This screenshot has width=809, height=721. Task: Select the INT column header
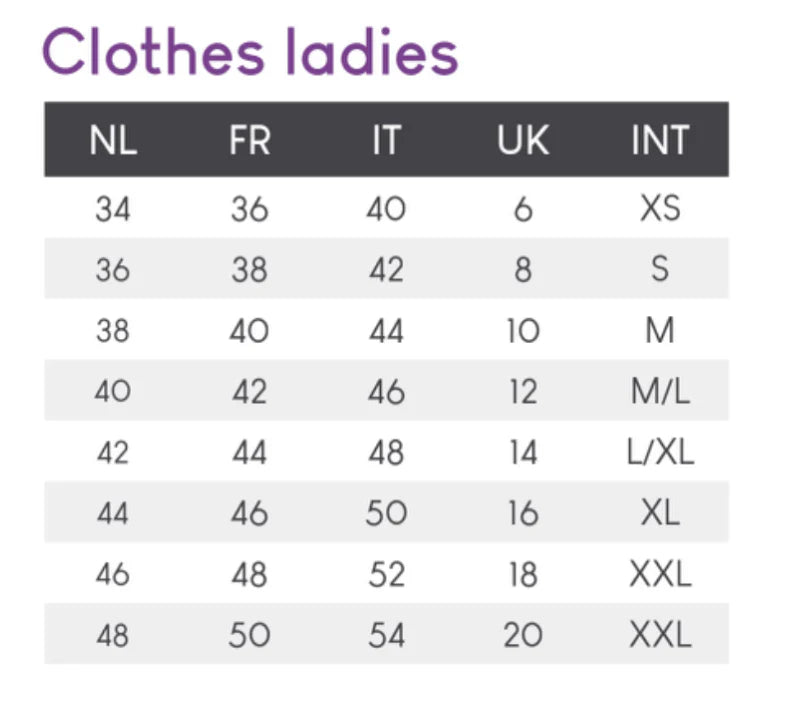point(660,141)
